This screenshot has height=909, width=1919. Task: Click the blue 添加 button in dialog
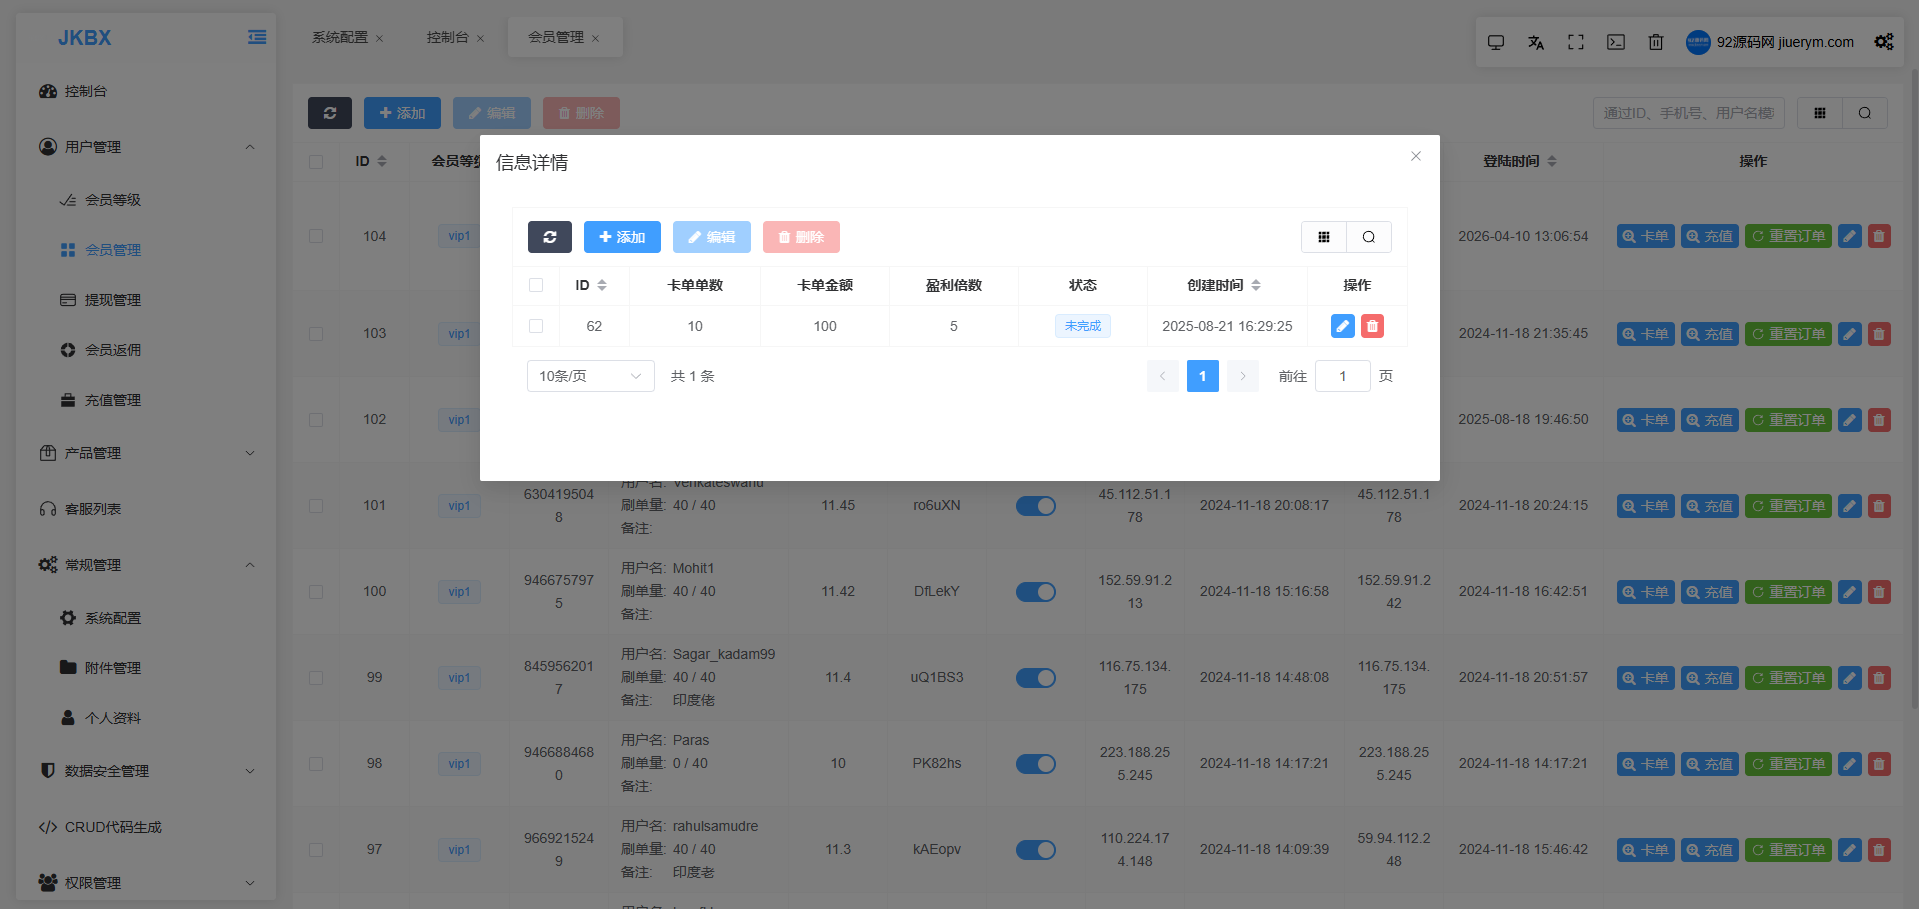tap(622, 237)
